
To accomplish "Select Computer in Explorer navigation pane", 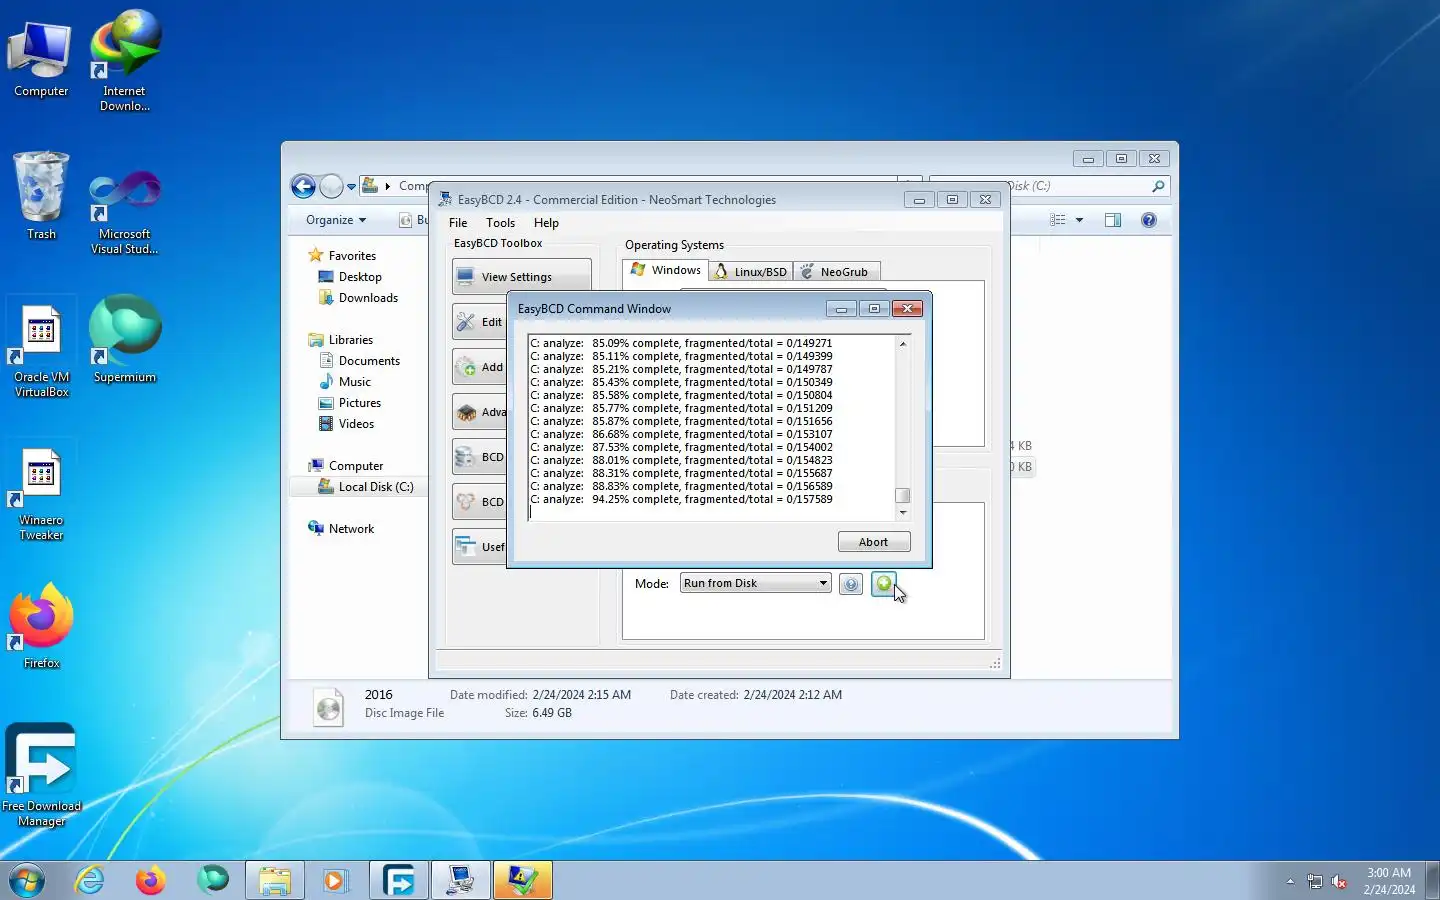I will (346, 466).
